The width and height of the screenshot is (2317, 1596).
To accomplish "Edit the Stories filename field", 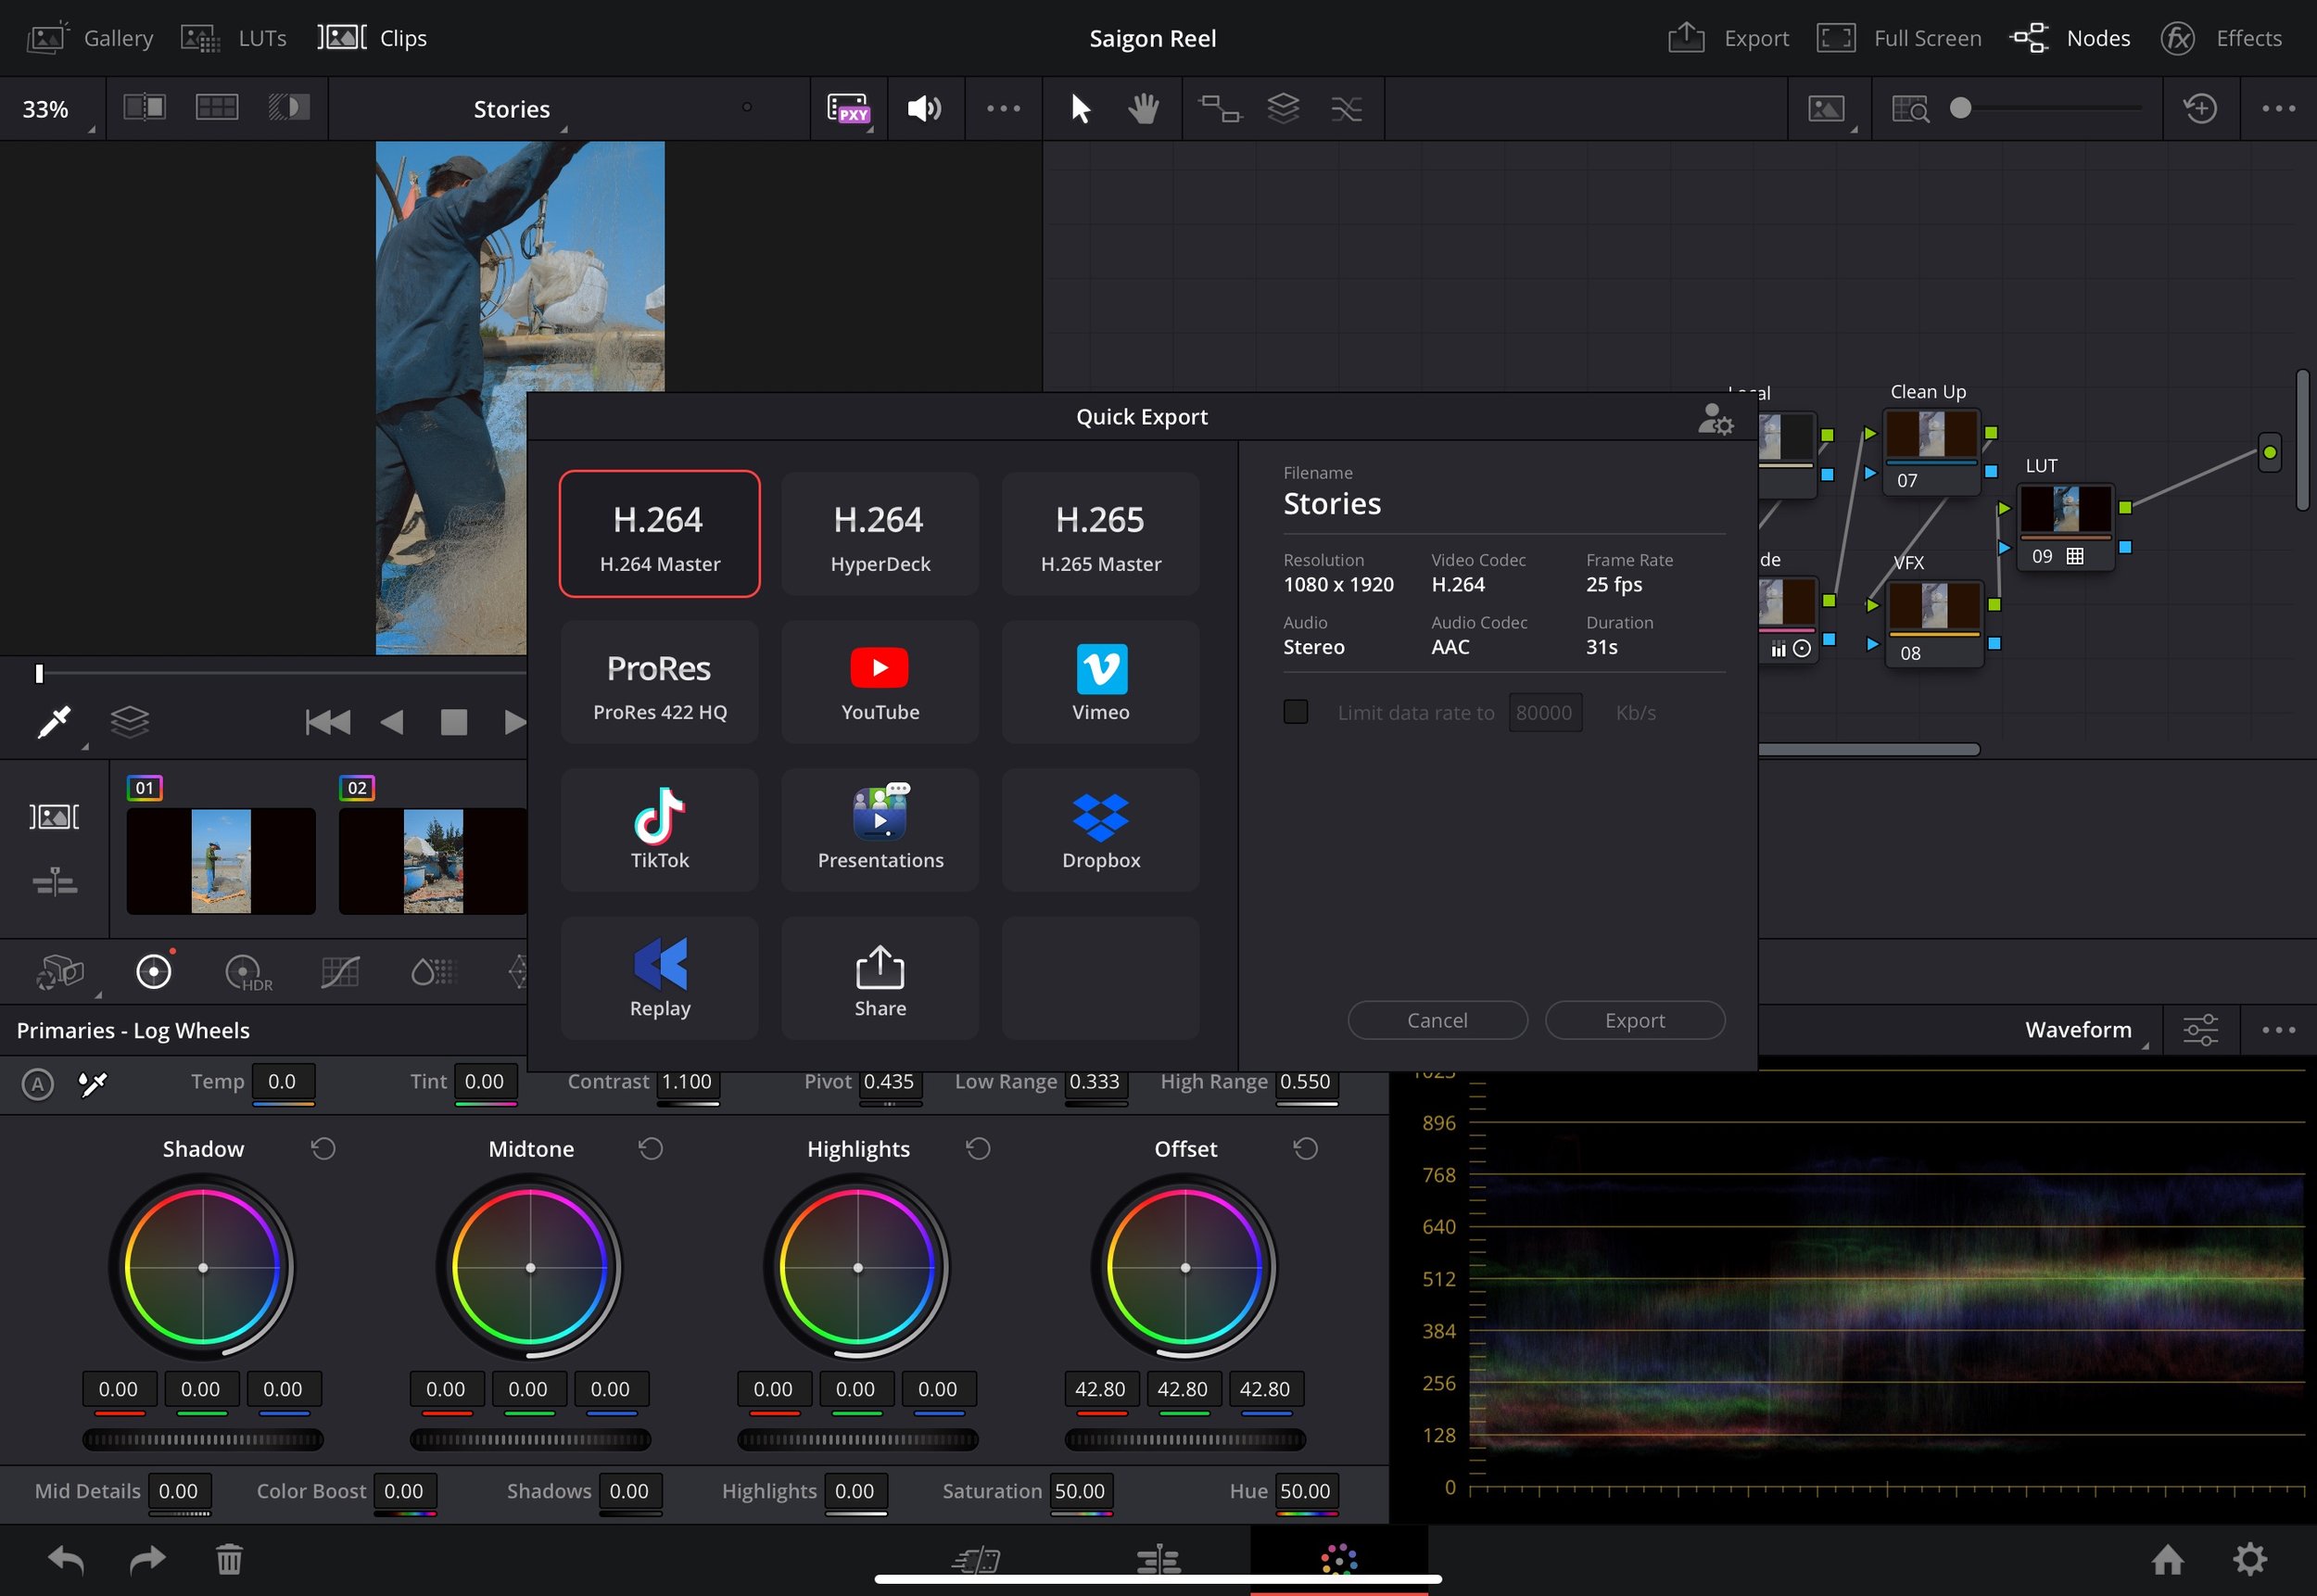I will pyautogui.click(x=1503, y=504).
